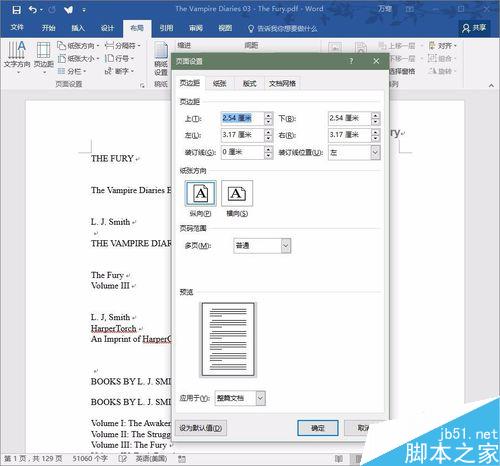
Task: Expand the Apply to (应用于) dropdown
Action: coord(260,398)
